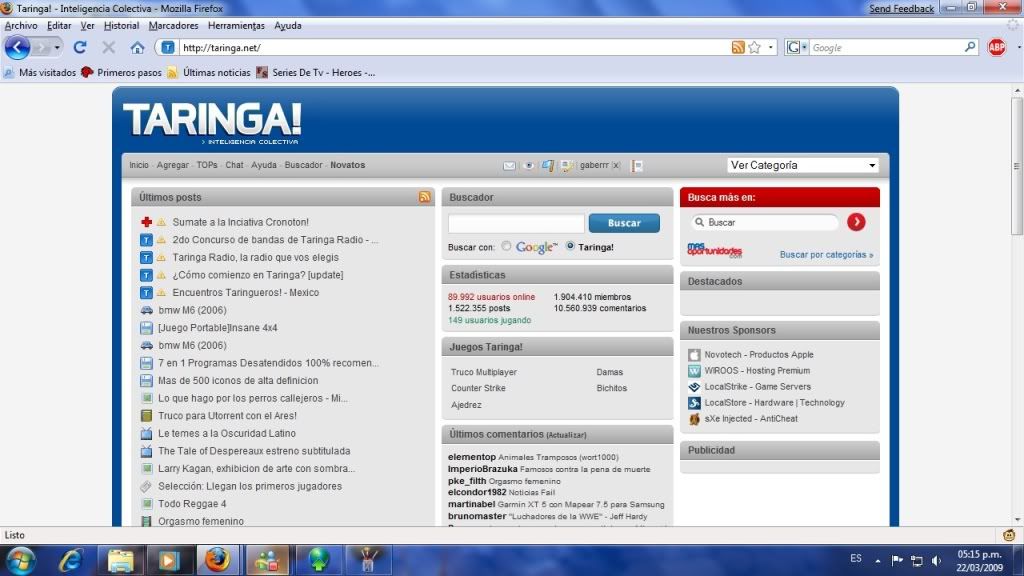Click the Reload page icon
Screen dimensions: 1024x576
[80, 48]
